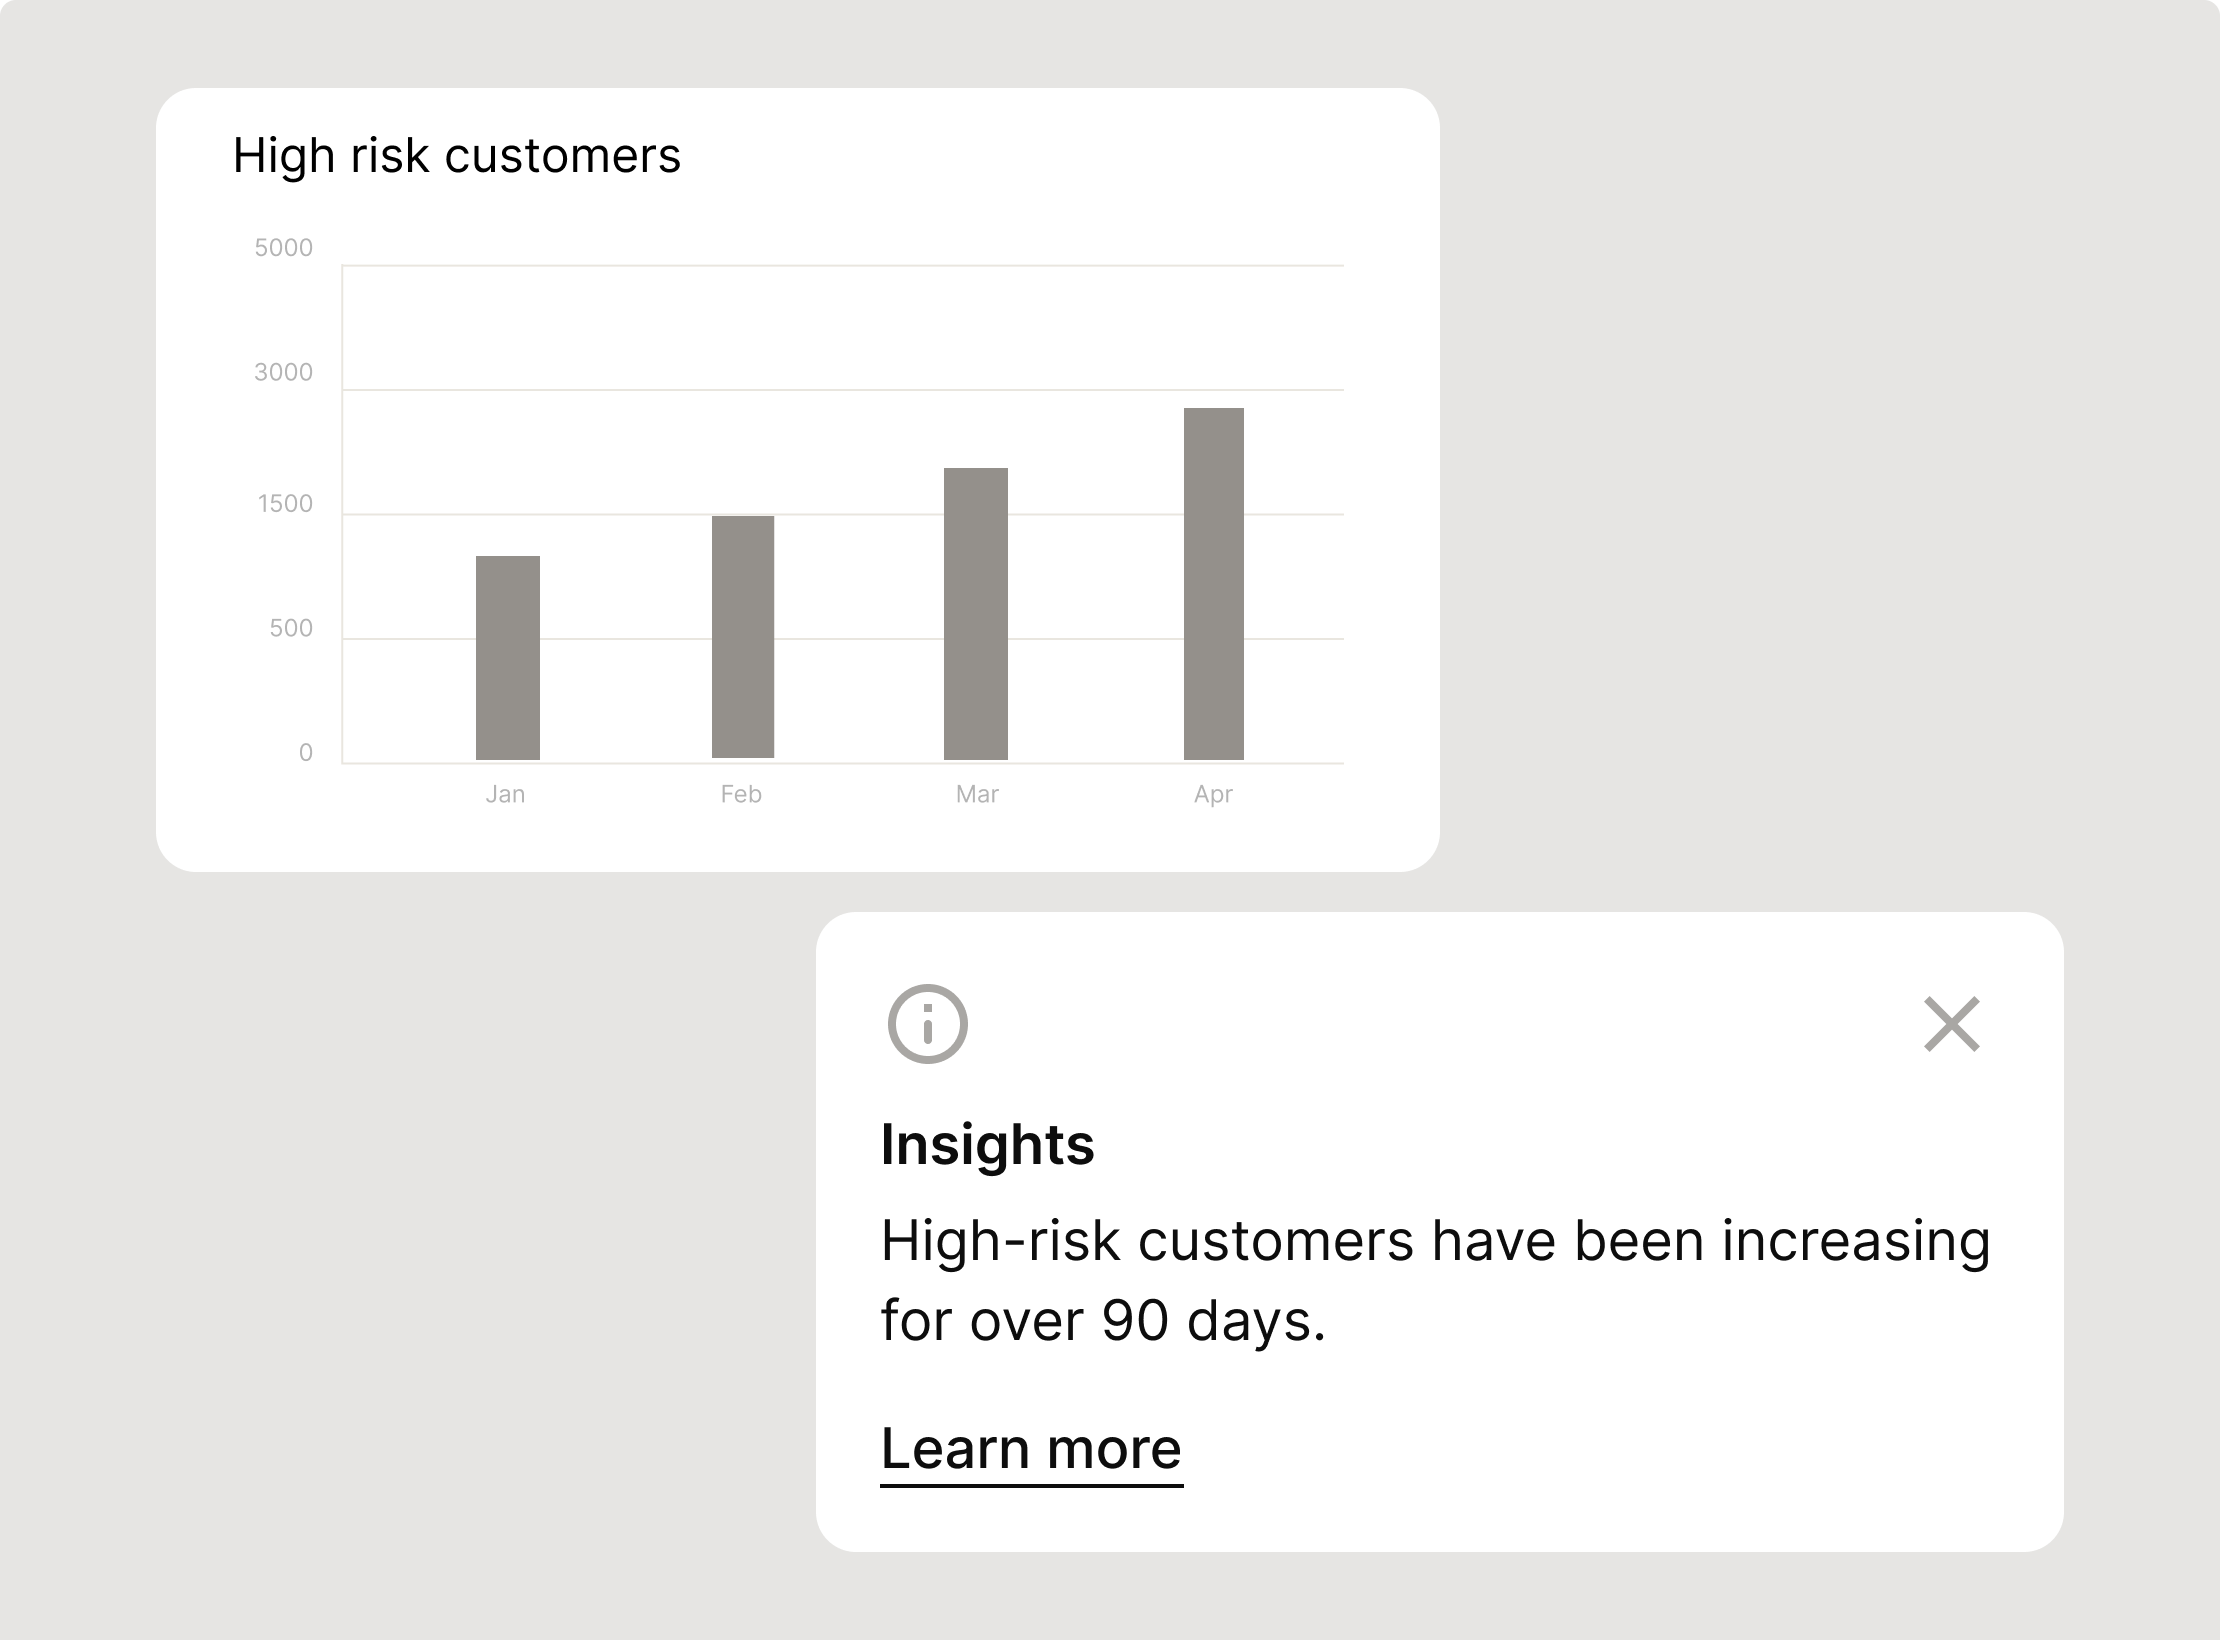Click the 5000 y-axis label
Screen dimensions: 2220x1640
click(284, 248)
